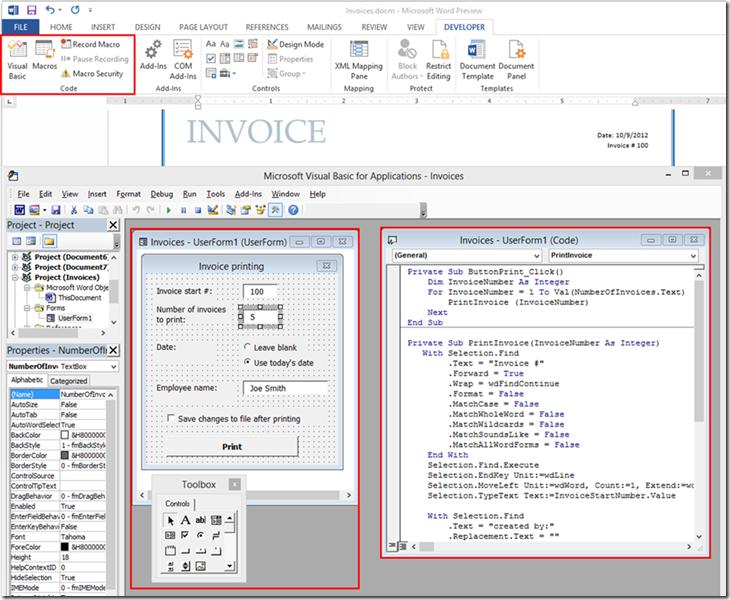Run macro with green play icon
This screenshot has height=600, width=730.
pyautogui.click(x=169, y=210)
